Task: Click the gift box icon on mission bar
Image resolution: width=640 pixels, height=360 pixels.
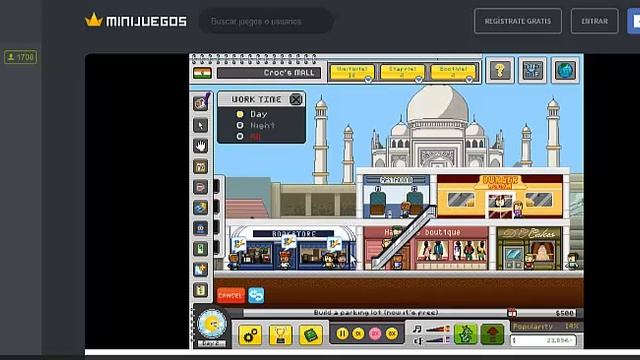Action: pyautogui.click(x=512, y=313)
